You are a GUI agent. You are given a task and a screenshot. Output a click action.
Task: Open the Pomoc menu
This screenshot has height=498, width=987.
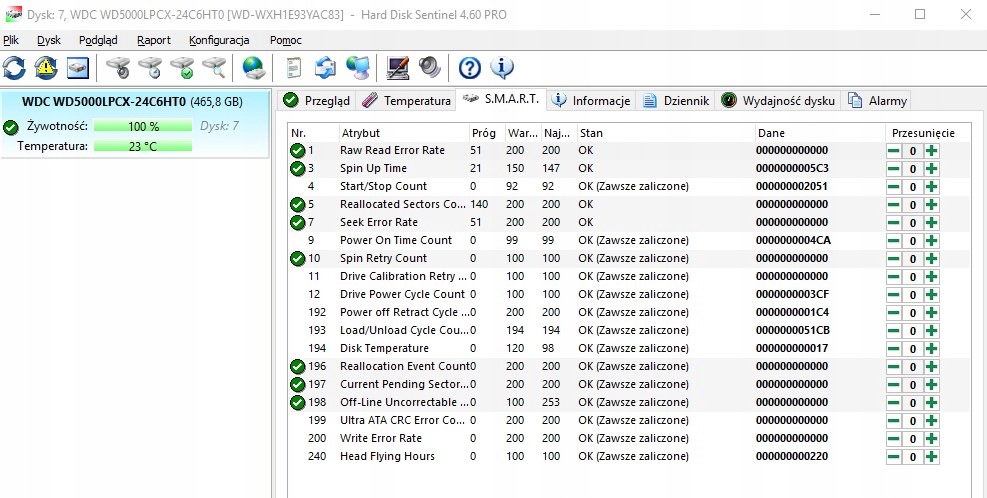(x=286, y=40)
